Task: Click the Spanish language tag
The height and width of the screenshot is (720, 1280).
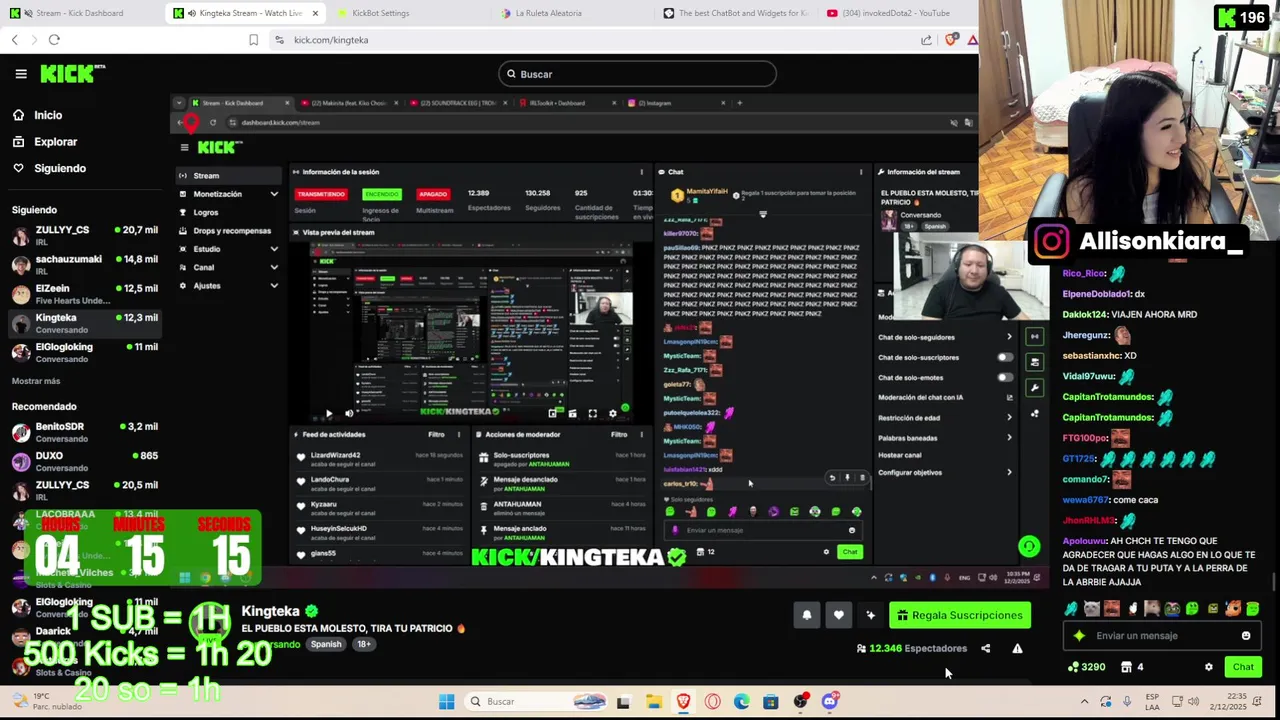Action: (x=326, y=644)
